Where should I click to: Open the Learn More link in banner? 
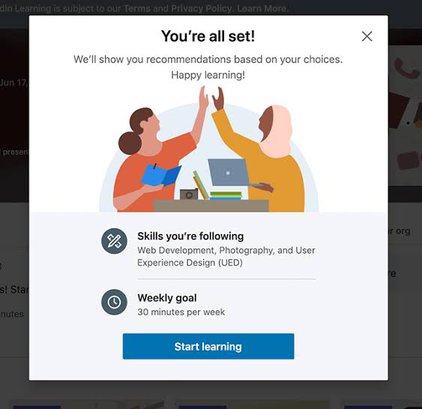(262, 8)
